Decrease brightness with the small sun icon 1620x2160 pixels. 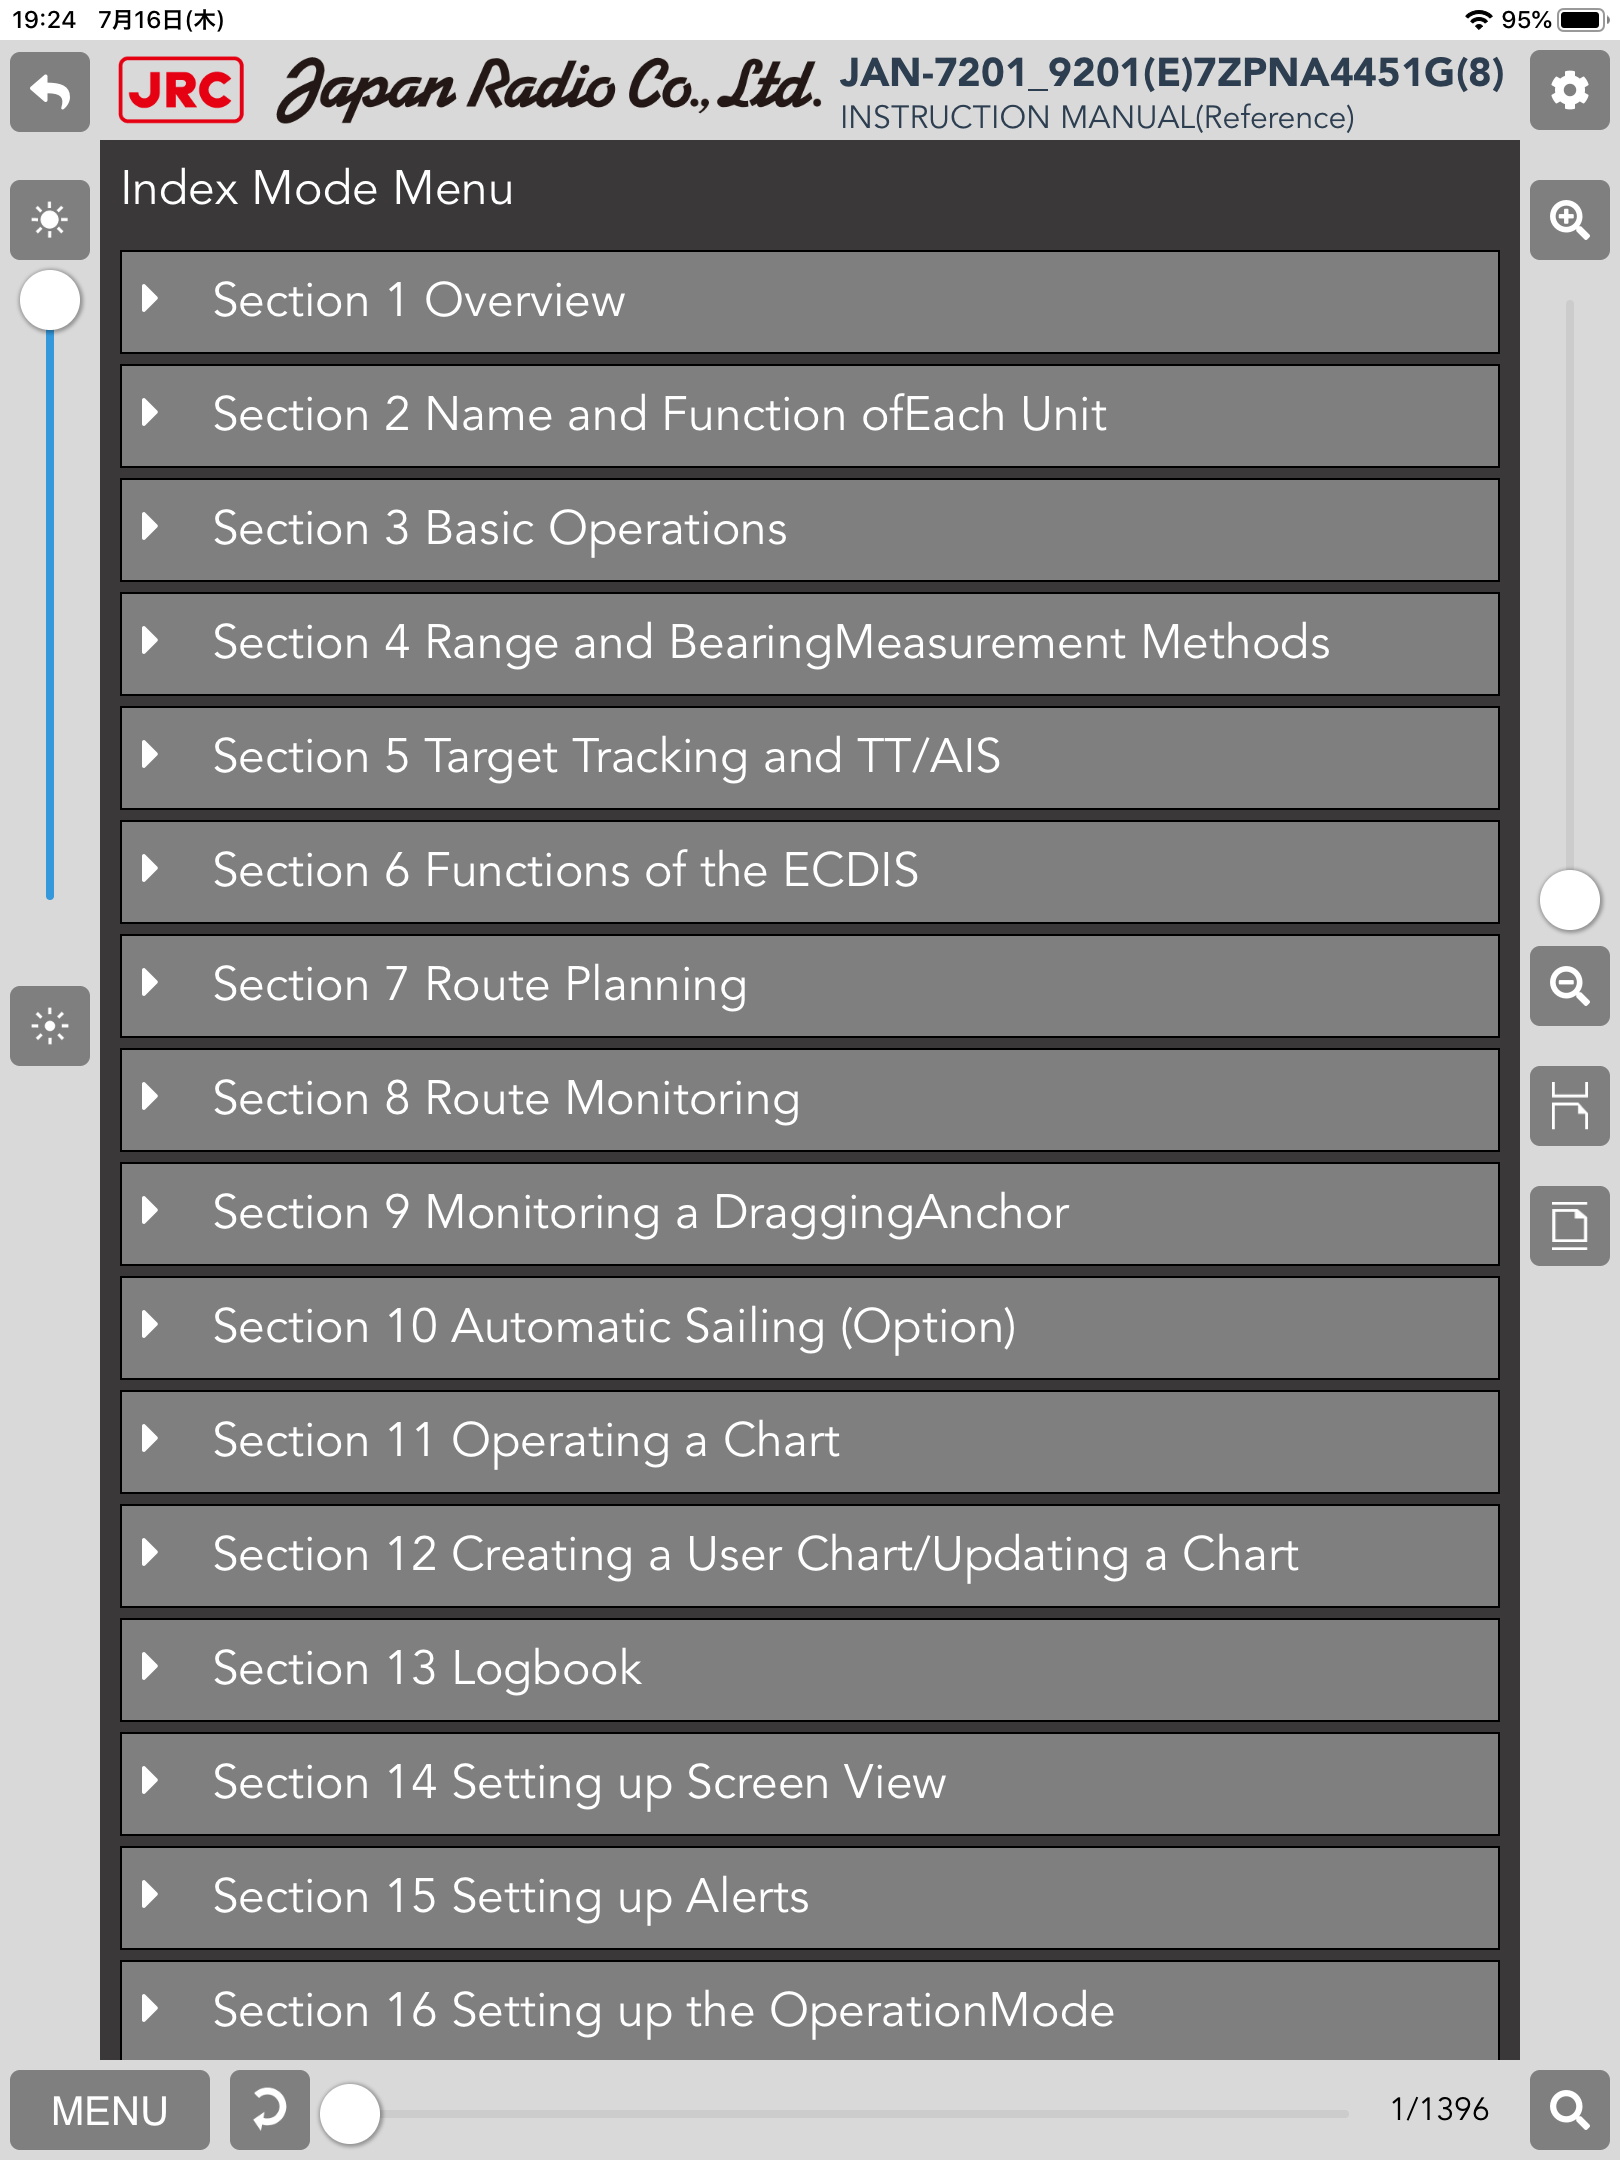(x=50, y=1026)
